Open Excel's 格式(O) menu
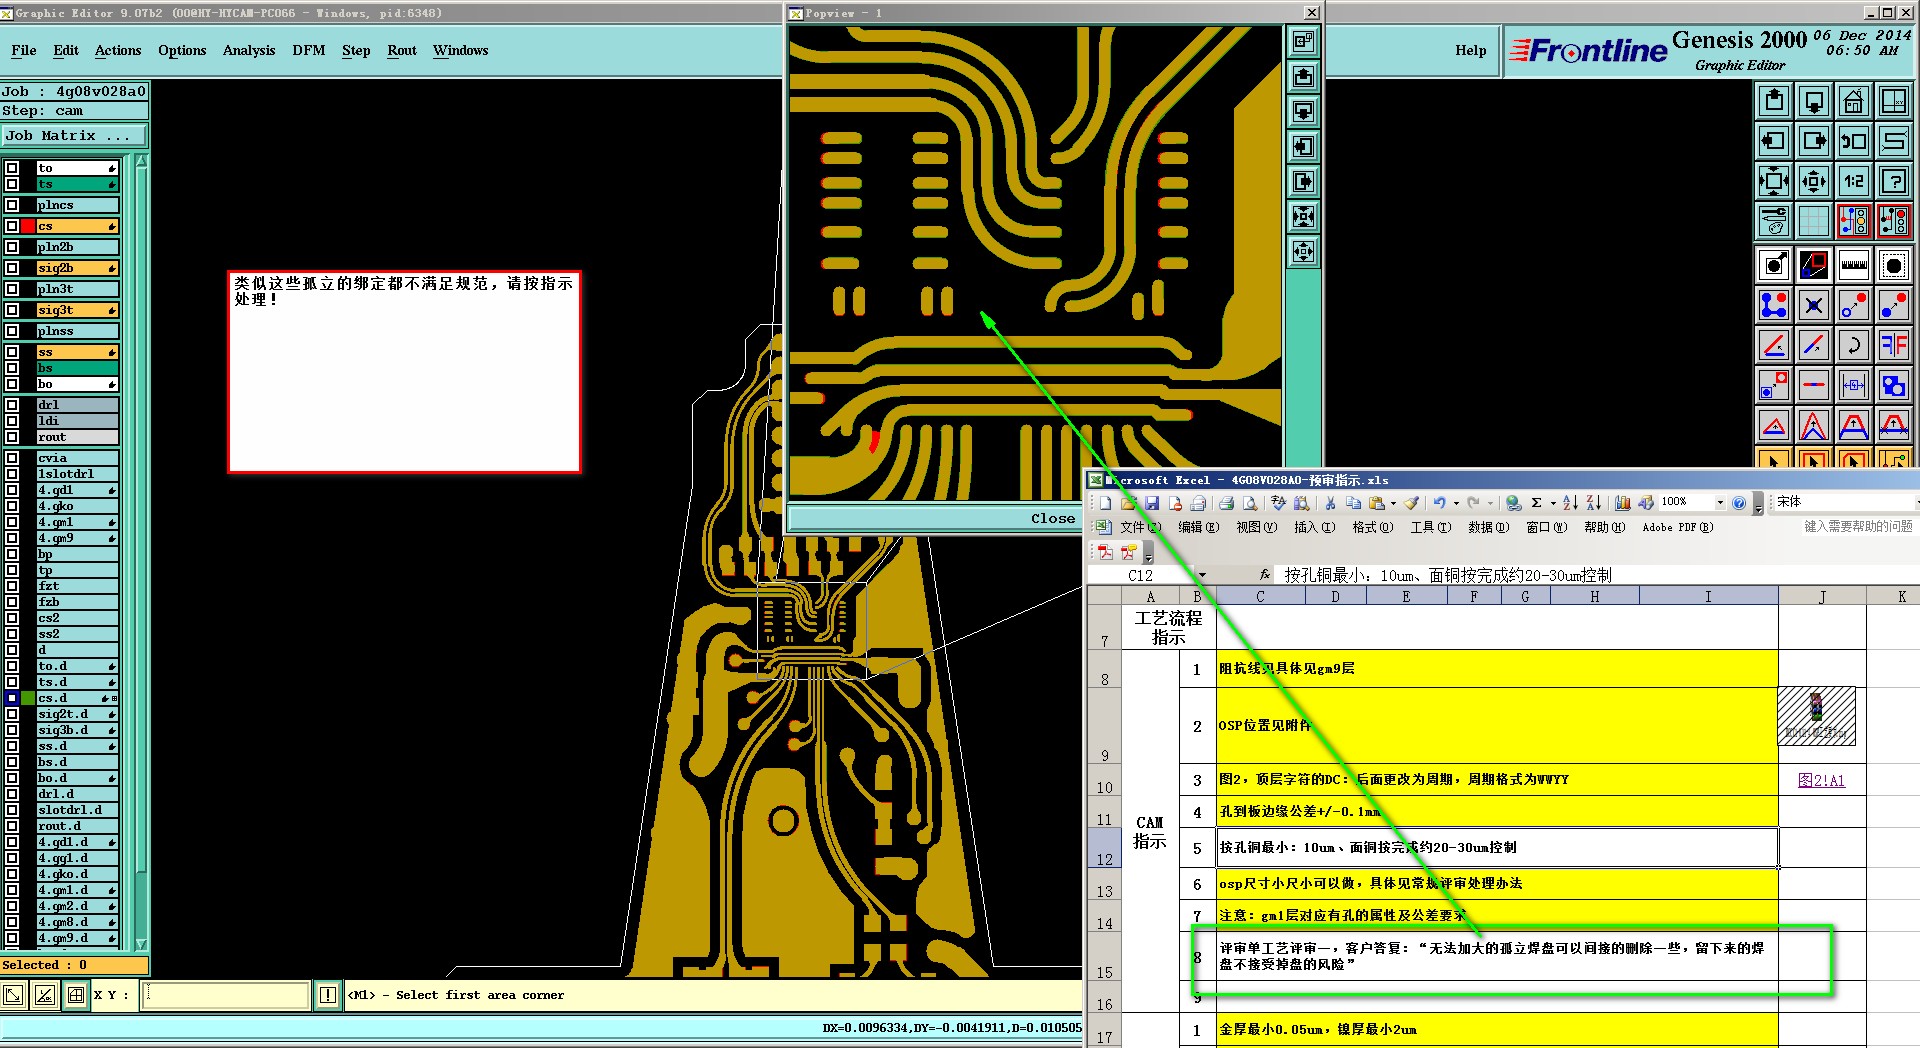 [x=1372, y=527]
